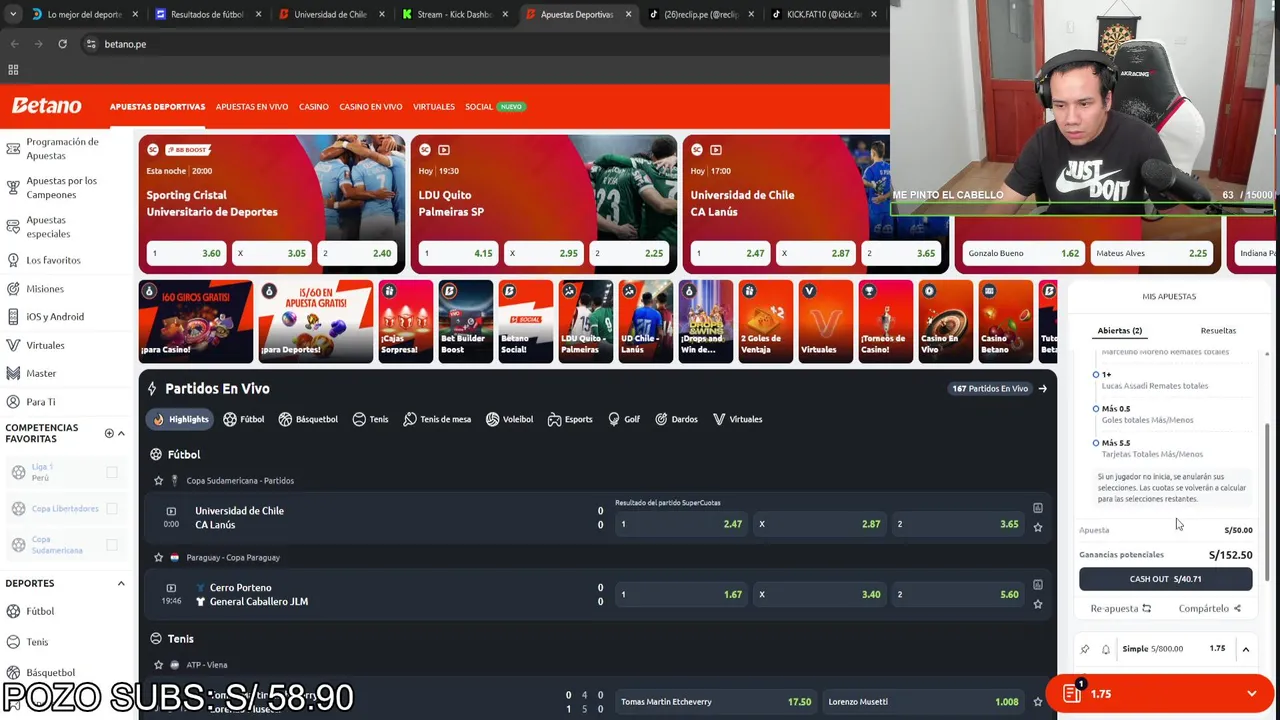Image resolution: width=1280 pixels, height=720 pixels.
Task: Select the Esports filter chip
Action: tap(570, 419)
